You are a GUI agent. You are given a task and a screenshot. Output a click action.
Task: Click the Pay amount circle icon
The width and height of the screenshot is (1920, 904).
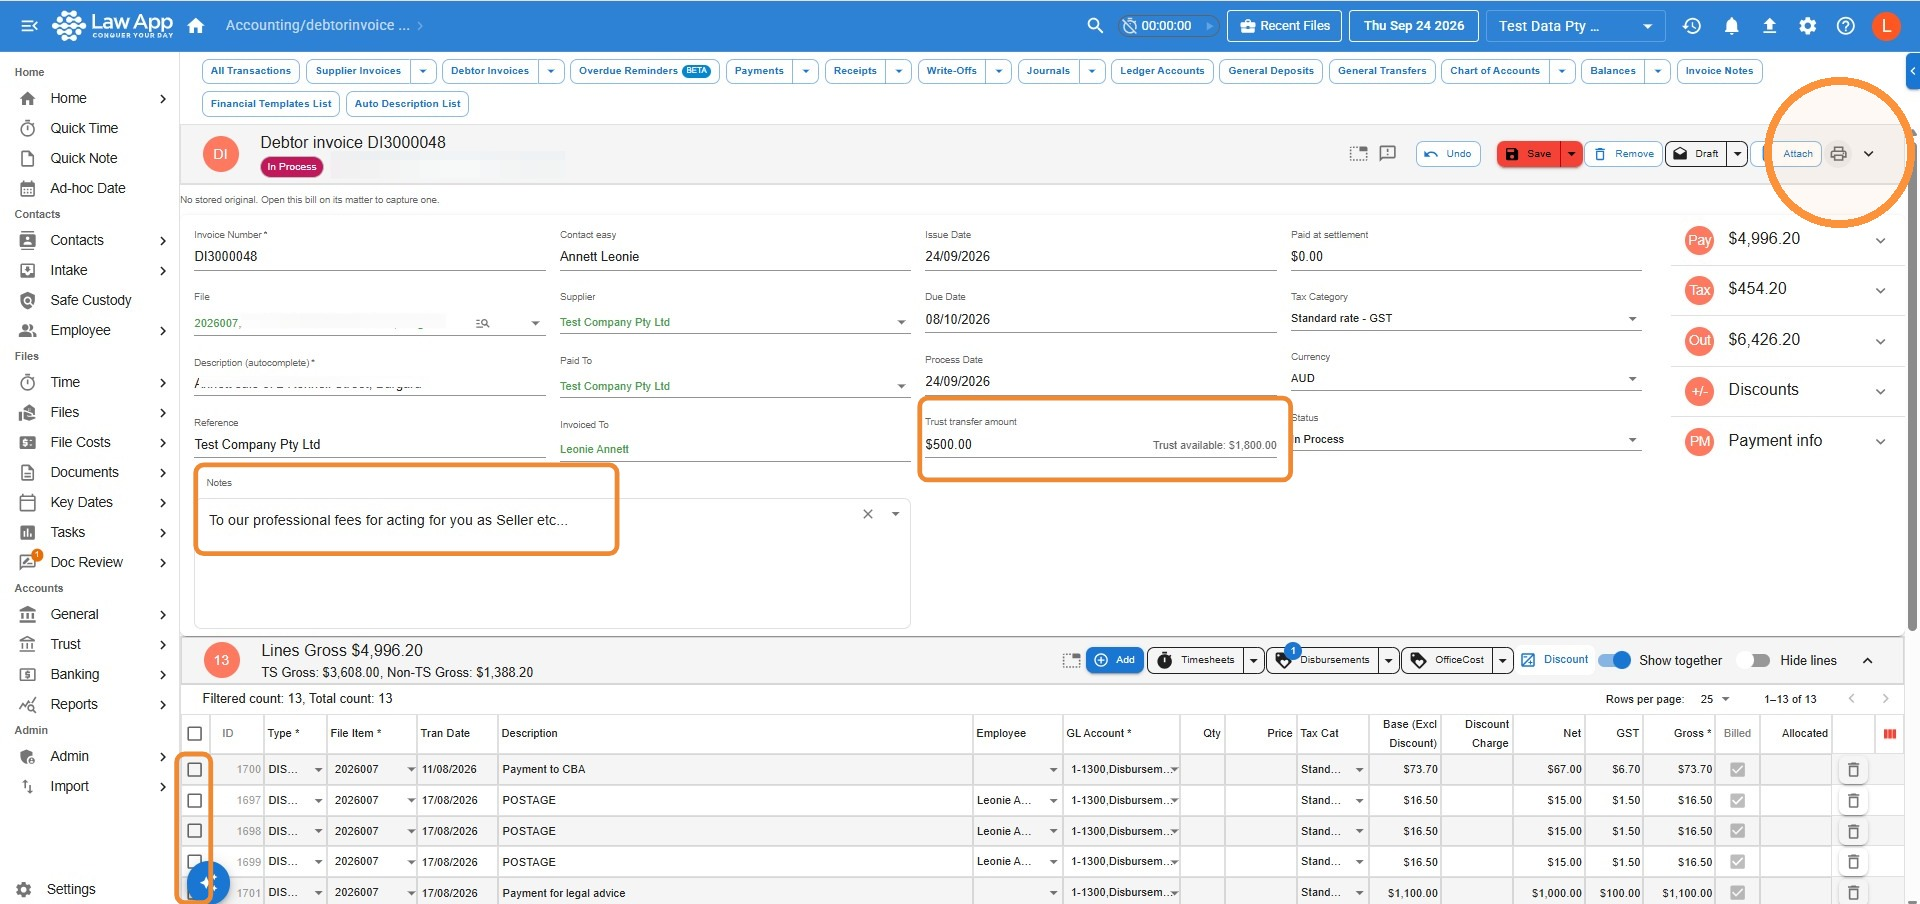[1700, 240]
